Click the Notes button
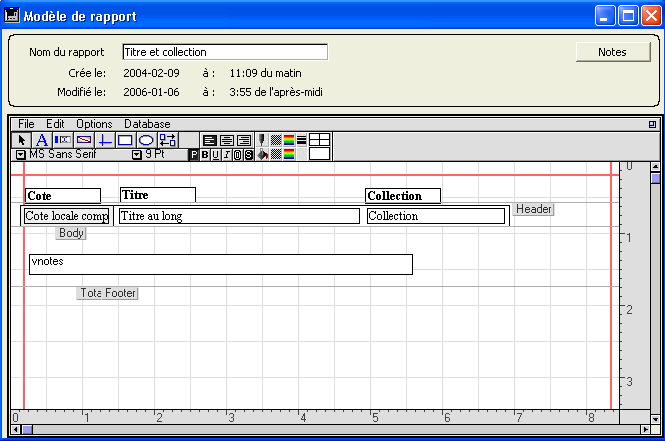The image size is (665, 441). tap(612, 52)
